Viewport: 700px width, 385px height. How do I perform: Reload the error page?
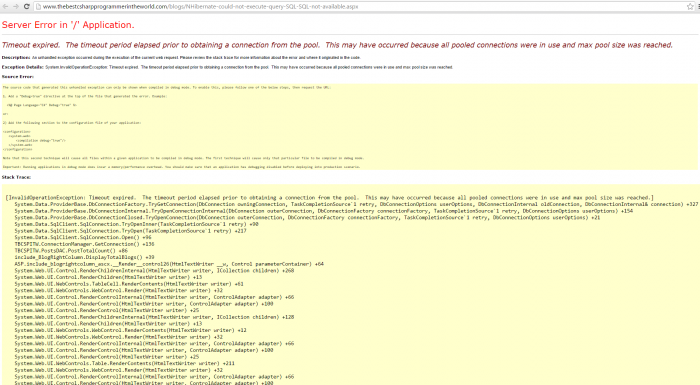pyautogui.click(x=26, y=7)
